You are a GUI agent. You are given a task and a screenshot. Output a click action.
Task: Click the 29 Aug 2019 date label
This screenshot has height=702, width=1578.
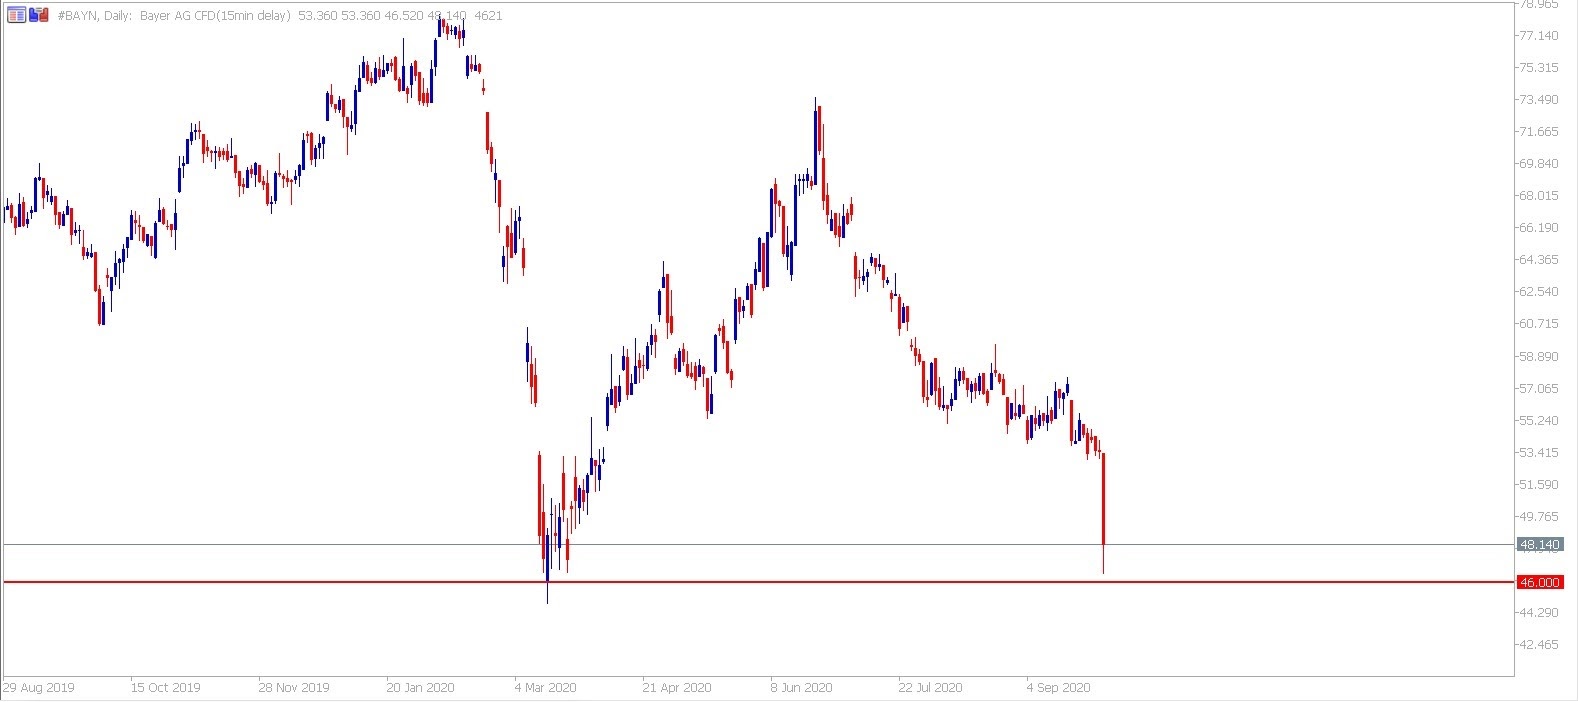38,687
